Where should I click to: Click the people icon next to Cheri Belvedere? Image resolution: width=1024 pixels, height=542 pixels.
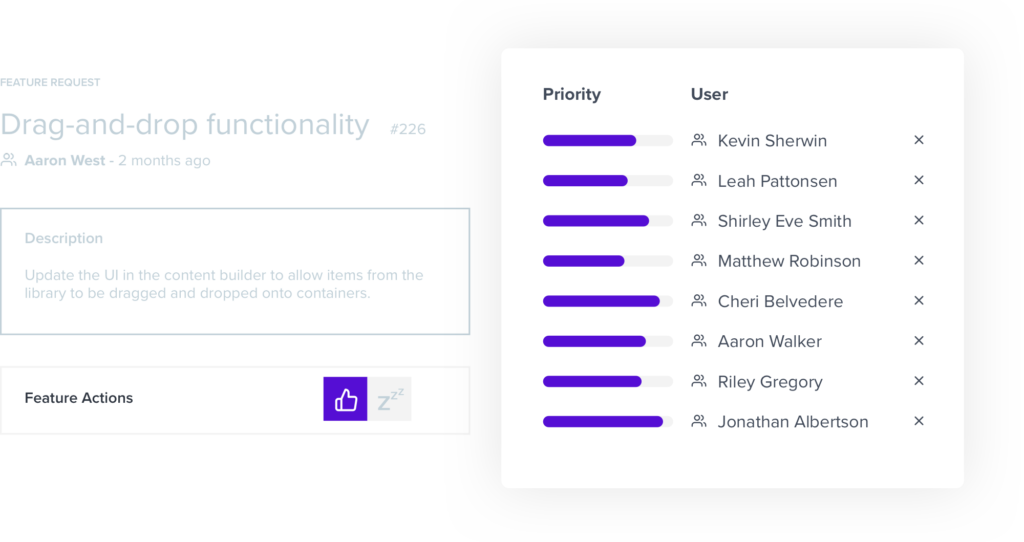coord(699,301)
